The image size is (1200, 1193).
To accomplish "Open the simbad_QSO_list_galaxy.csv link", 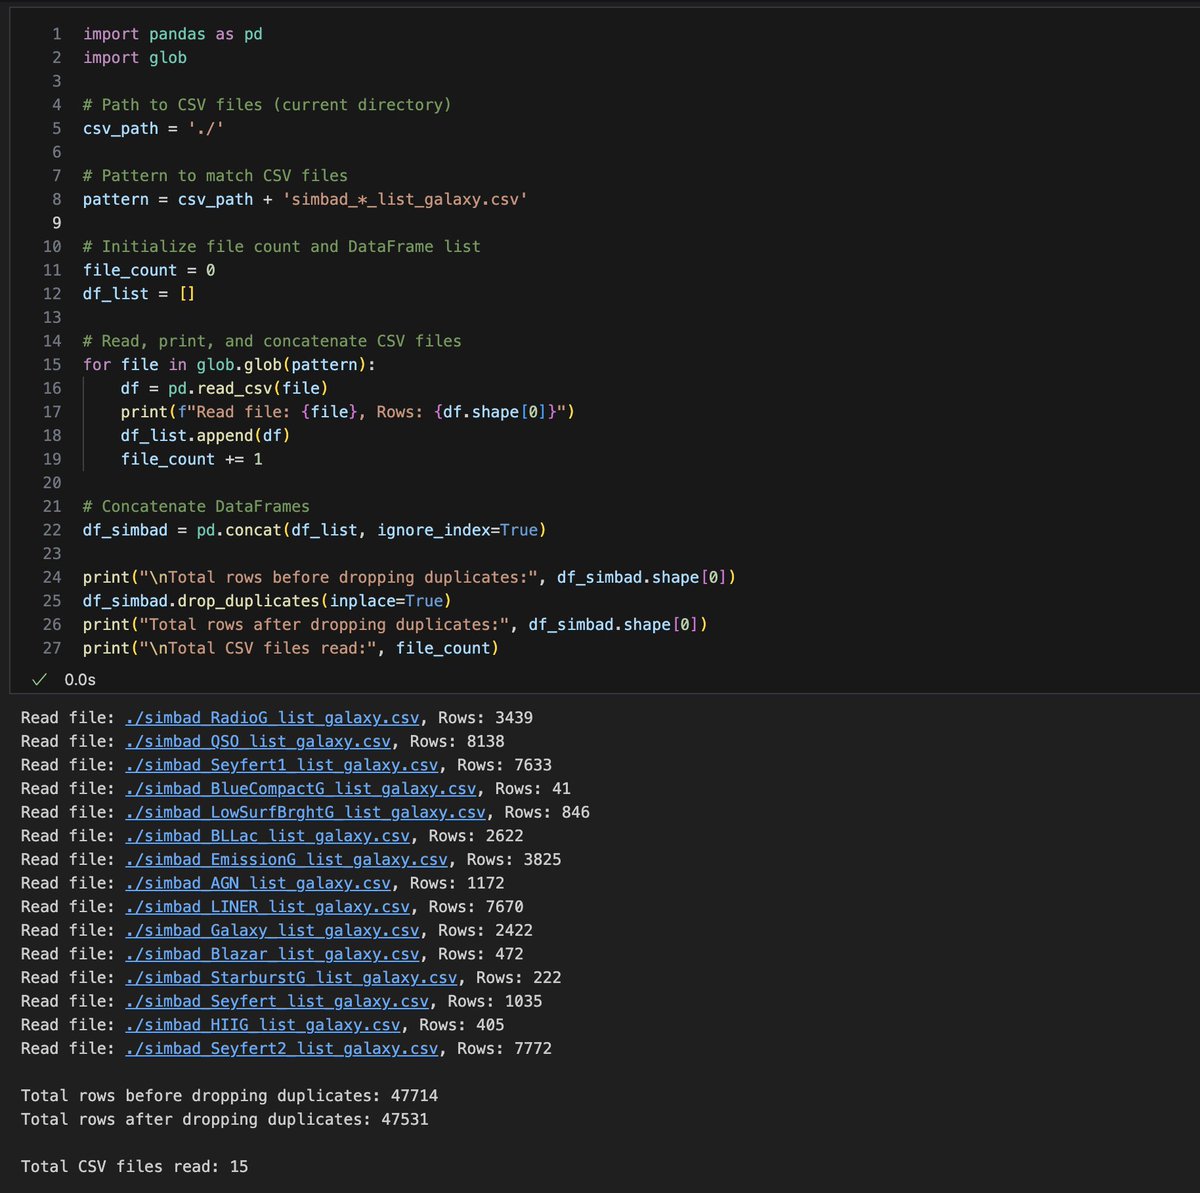I will click(x=258, y=741).
